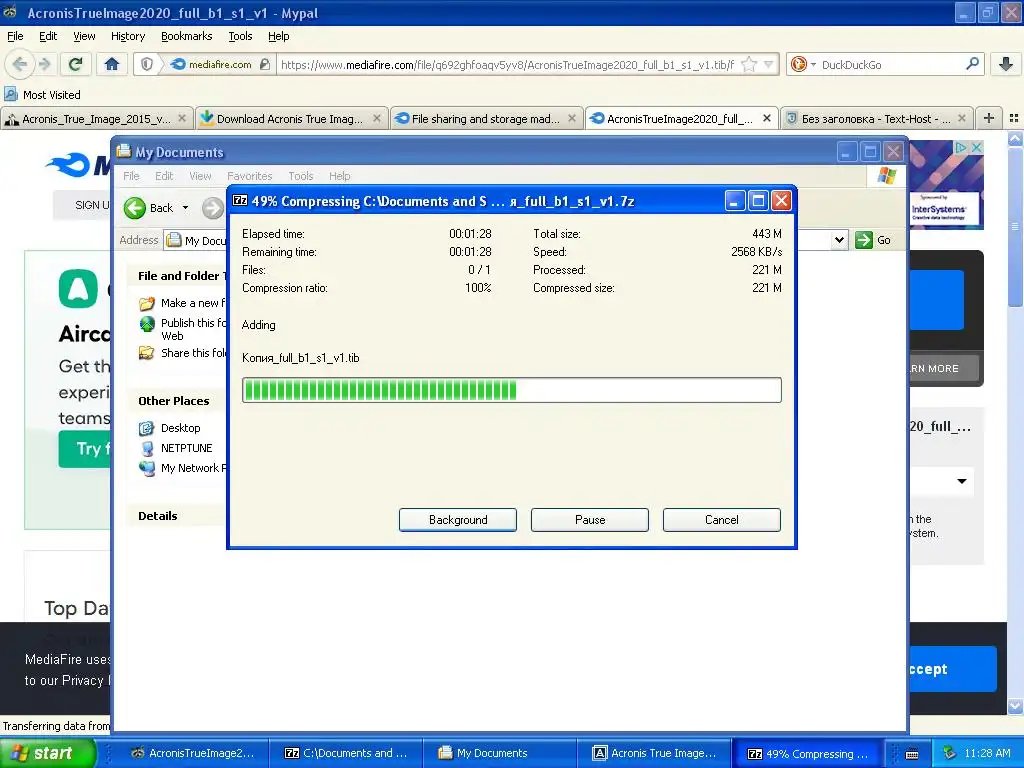Screen dimensions: 1024x768
Task: Switch to File sharing and storage tab
Action: pyautogui.click(x=485, y=119)
